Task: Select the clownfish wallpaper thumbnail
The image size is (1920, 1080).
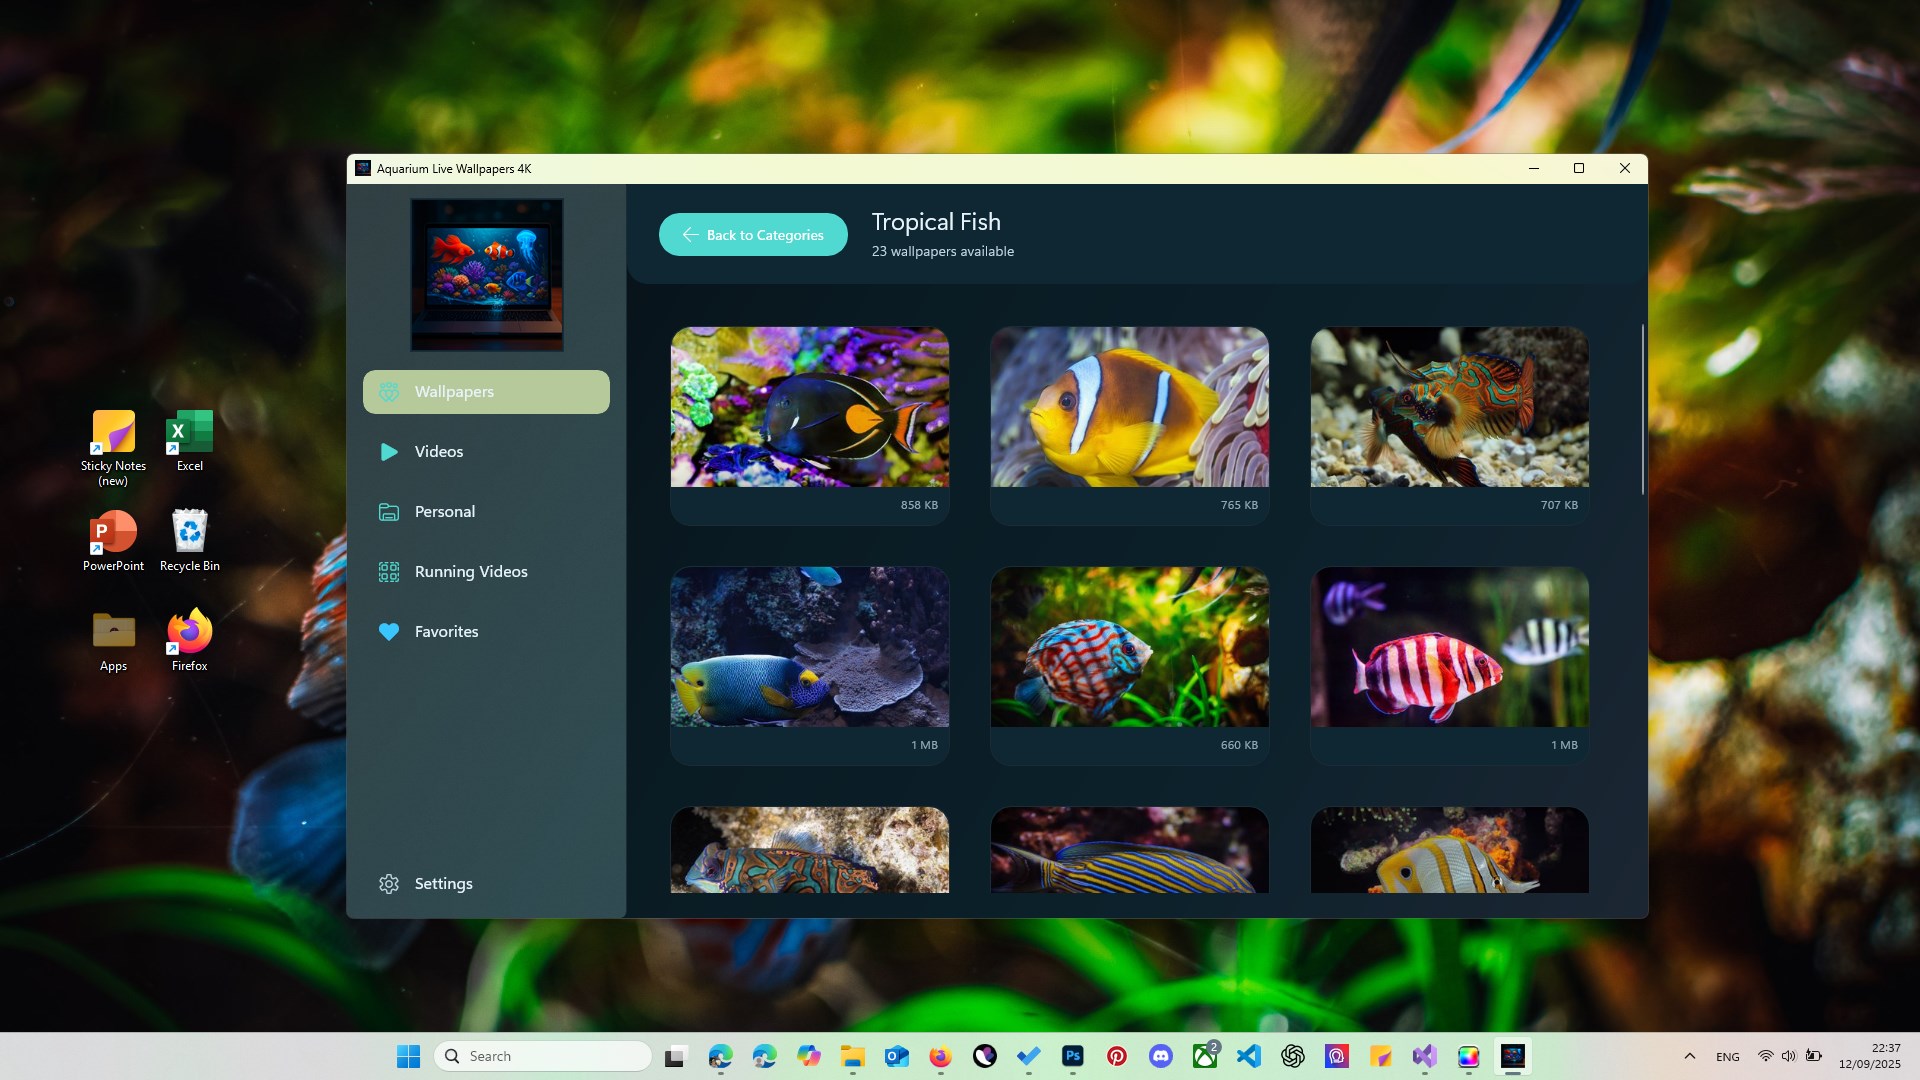Action: coord(1129,407)
